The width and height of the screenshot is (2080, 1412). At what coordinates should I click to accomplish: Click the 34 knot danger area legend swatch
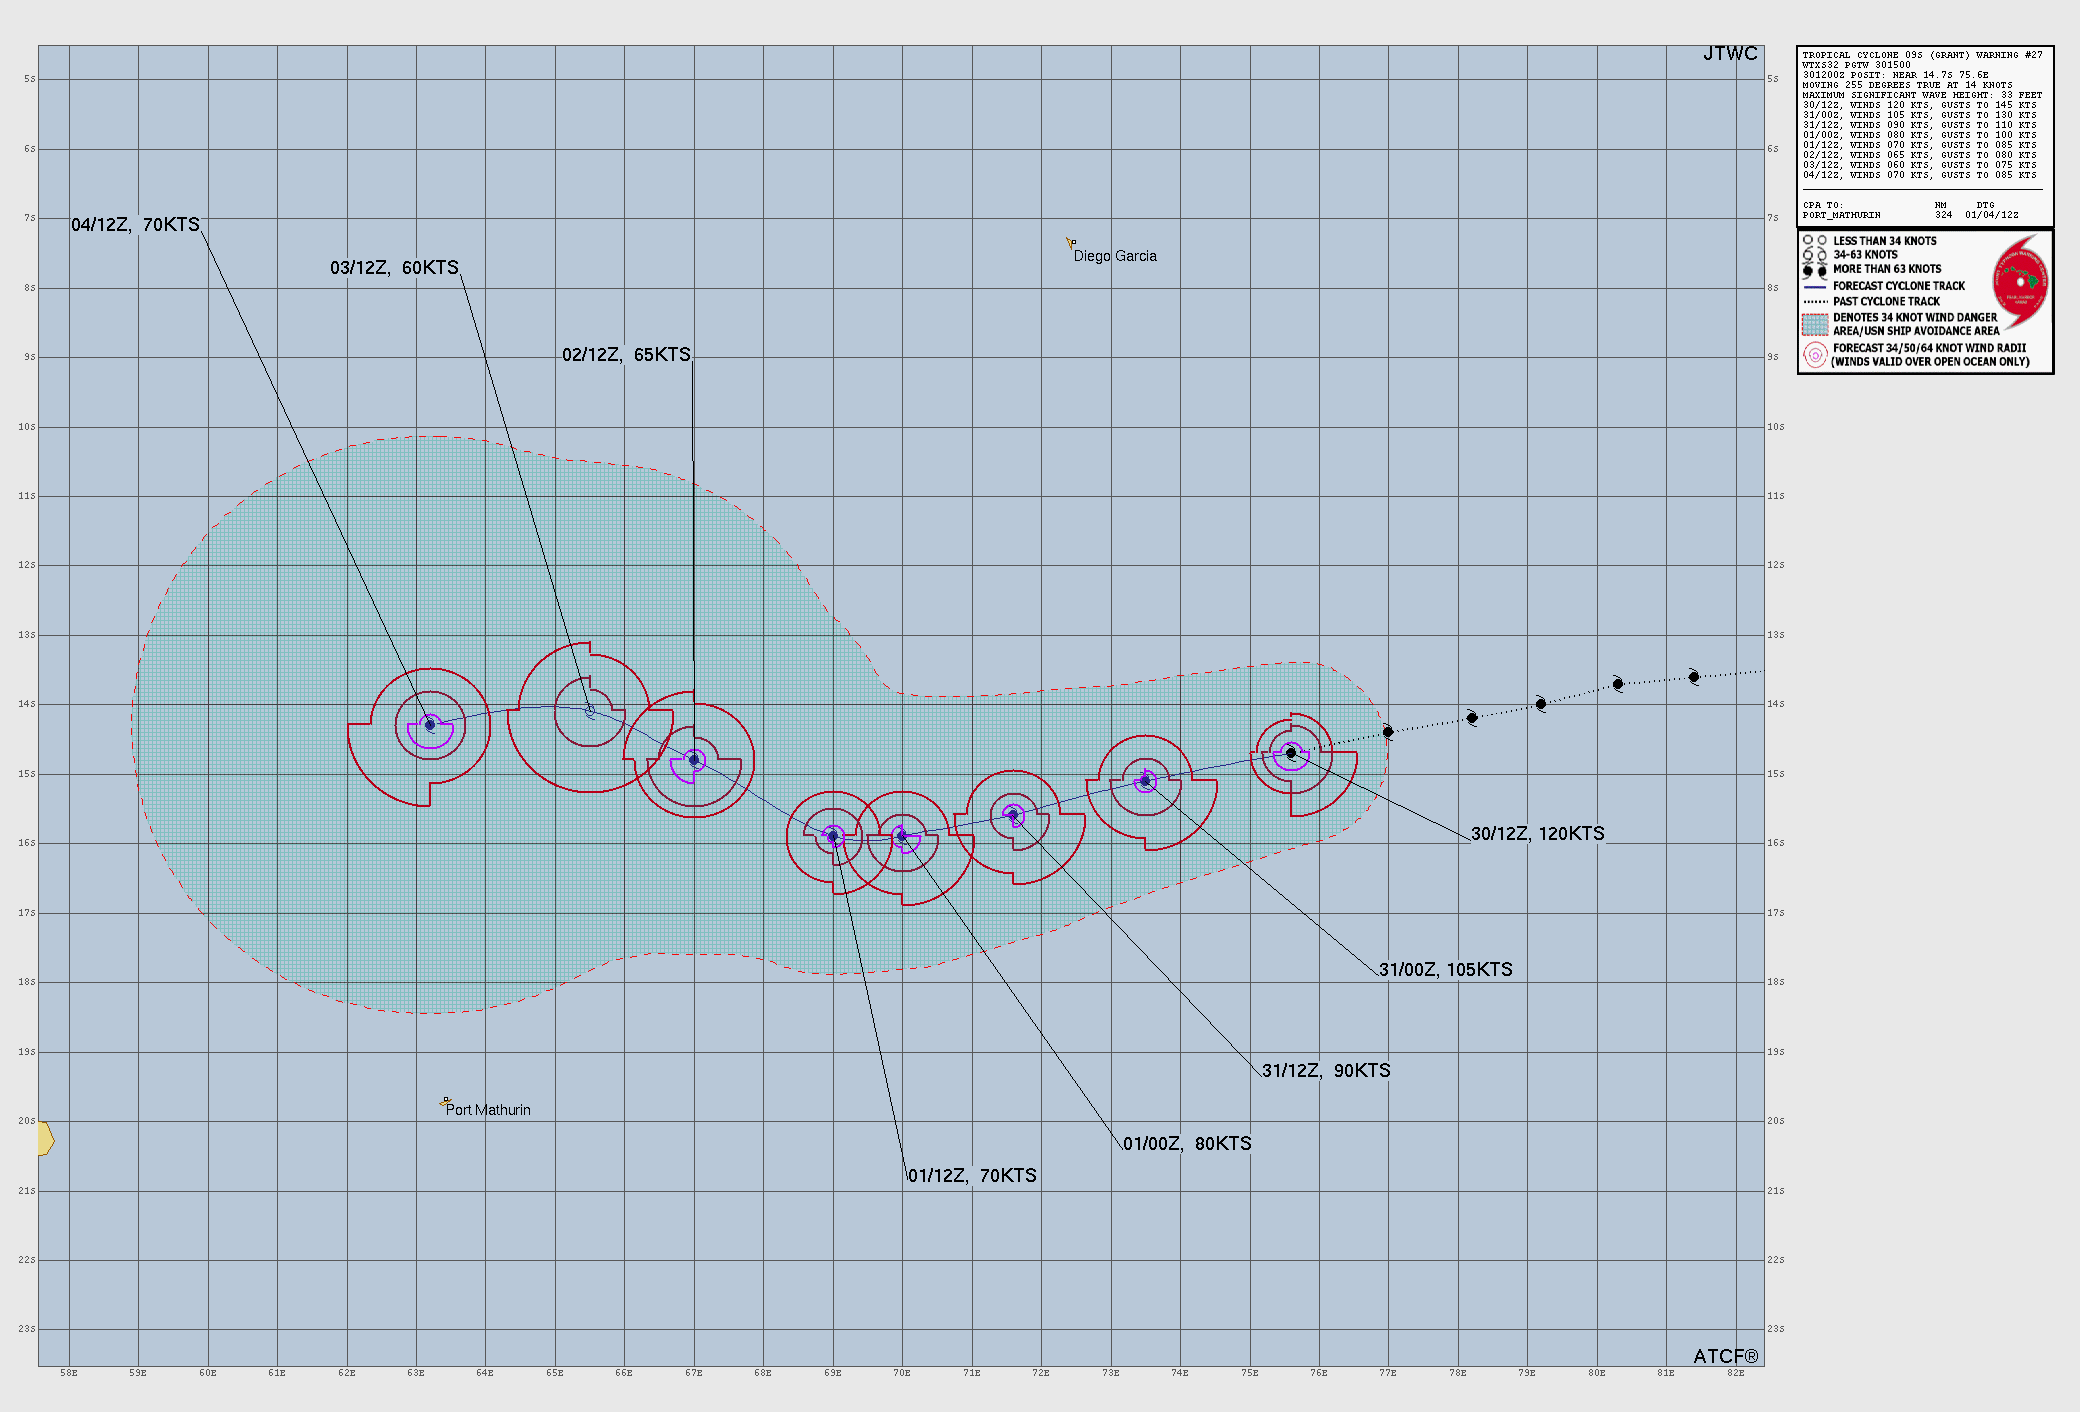[1814, 324]
